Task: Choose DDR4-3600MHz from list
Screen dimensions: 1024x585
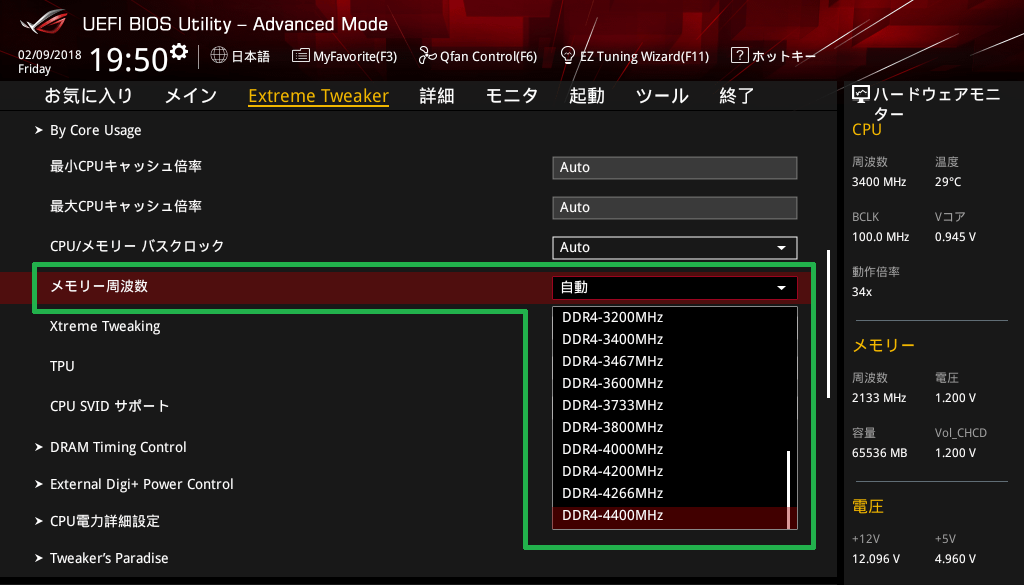Action: 671,383
